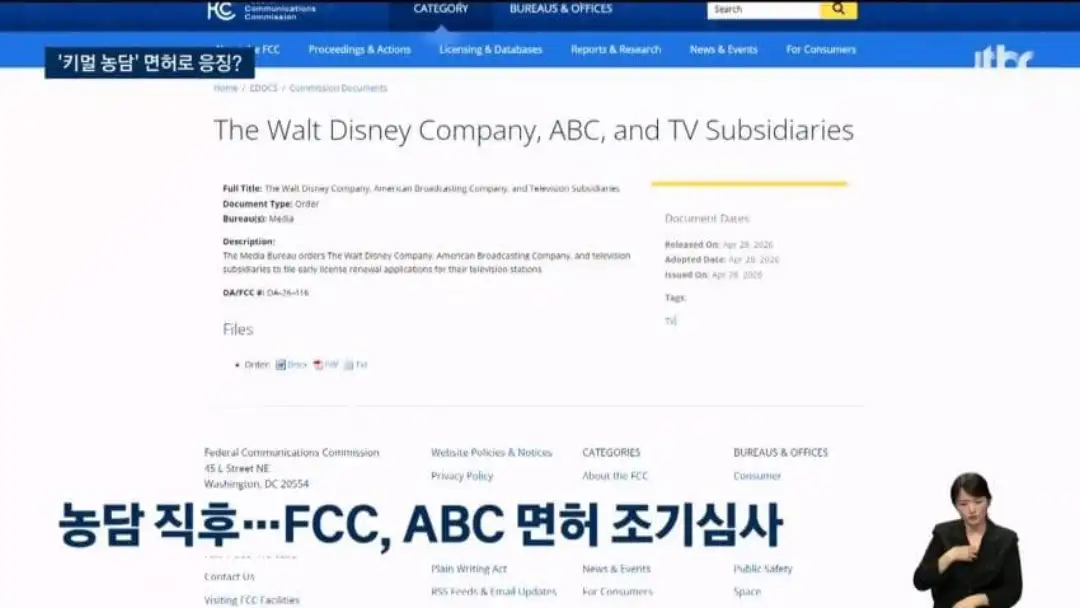The width and height of the screenshot is (1080, 608).
Task: Open the Plain Writing Act footer link
Action: coord(469,569)
